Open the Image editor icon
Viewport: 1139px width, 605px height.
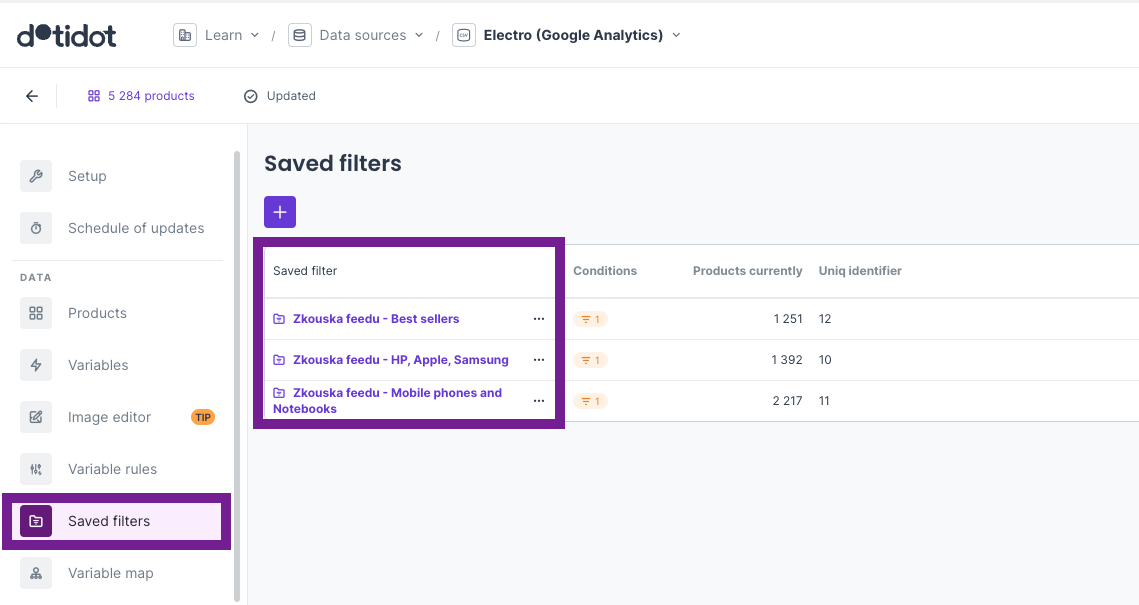(36, 417)
